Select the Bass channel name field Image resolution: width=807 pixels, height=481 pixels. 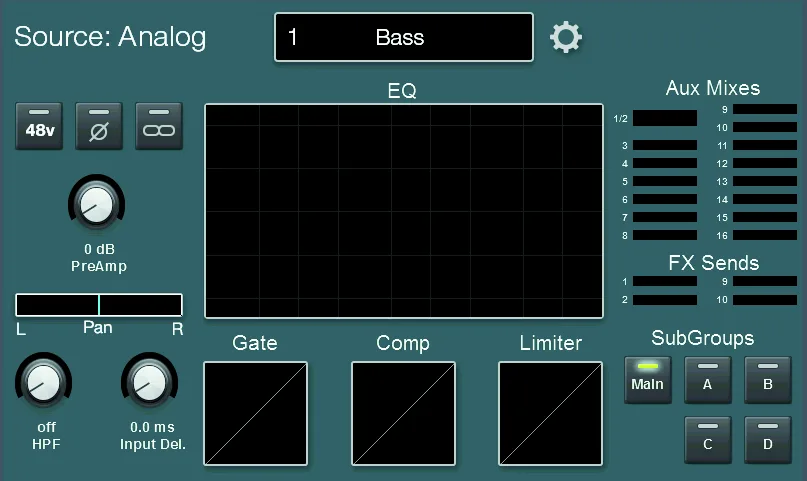(x=404, y=37)
